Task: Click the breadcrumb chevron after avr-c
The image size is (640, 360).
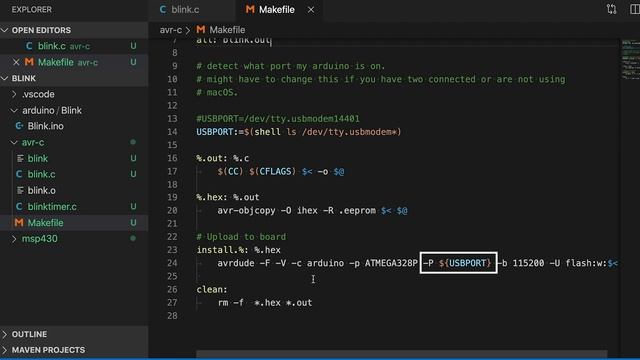Action: pos(188,30)
